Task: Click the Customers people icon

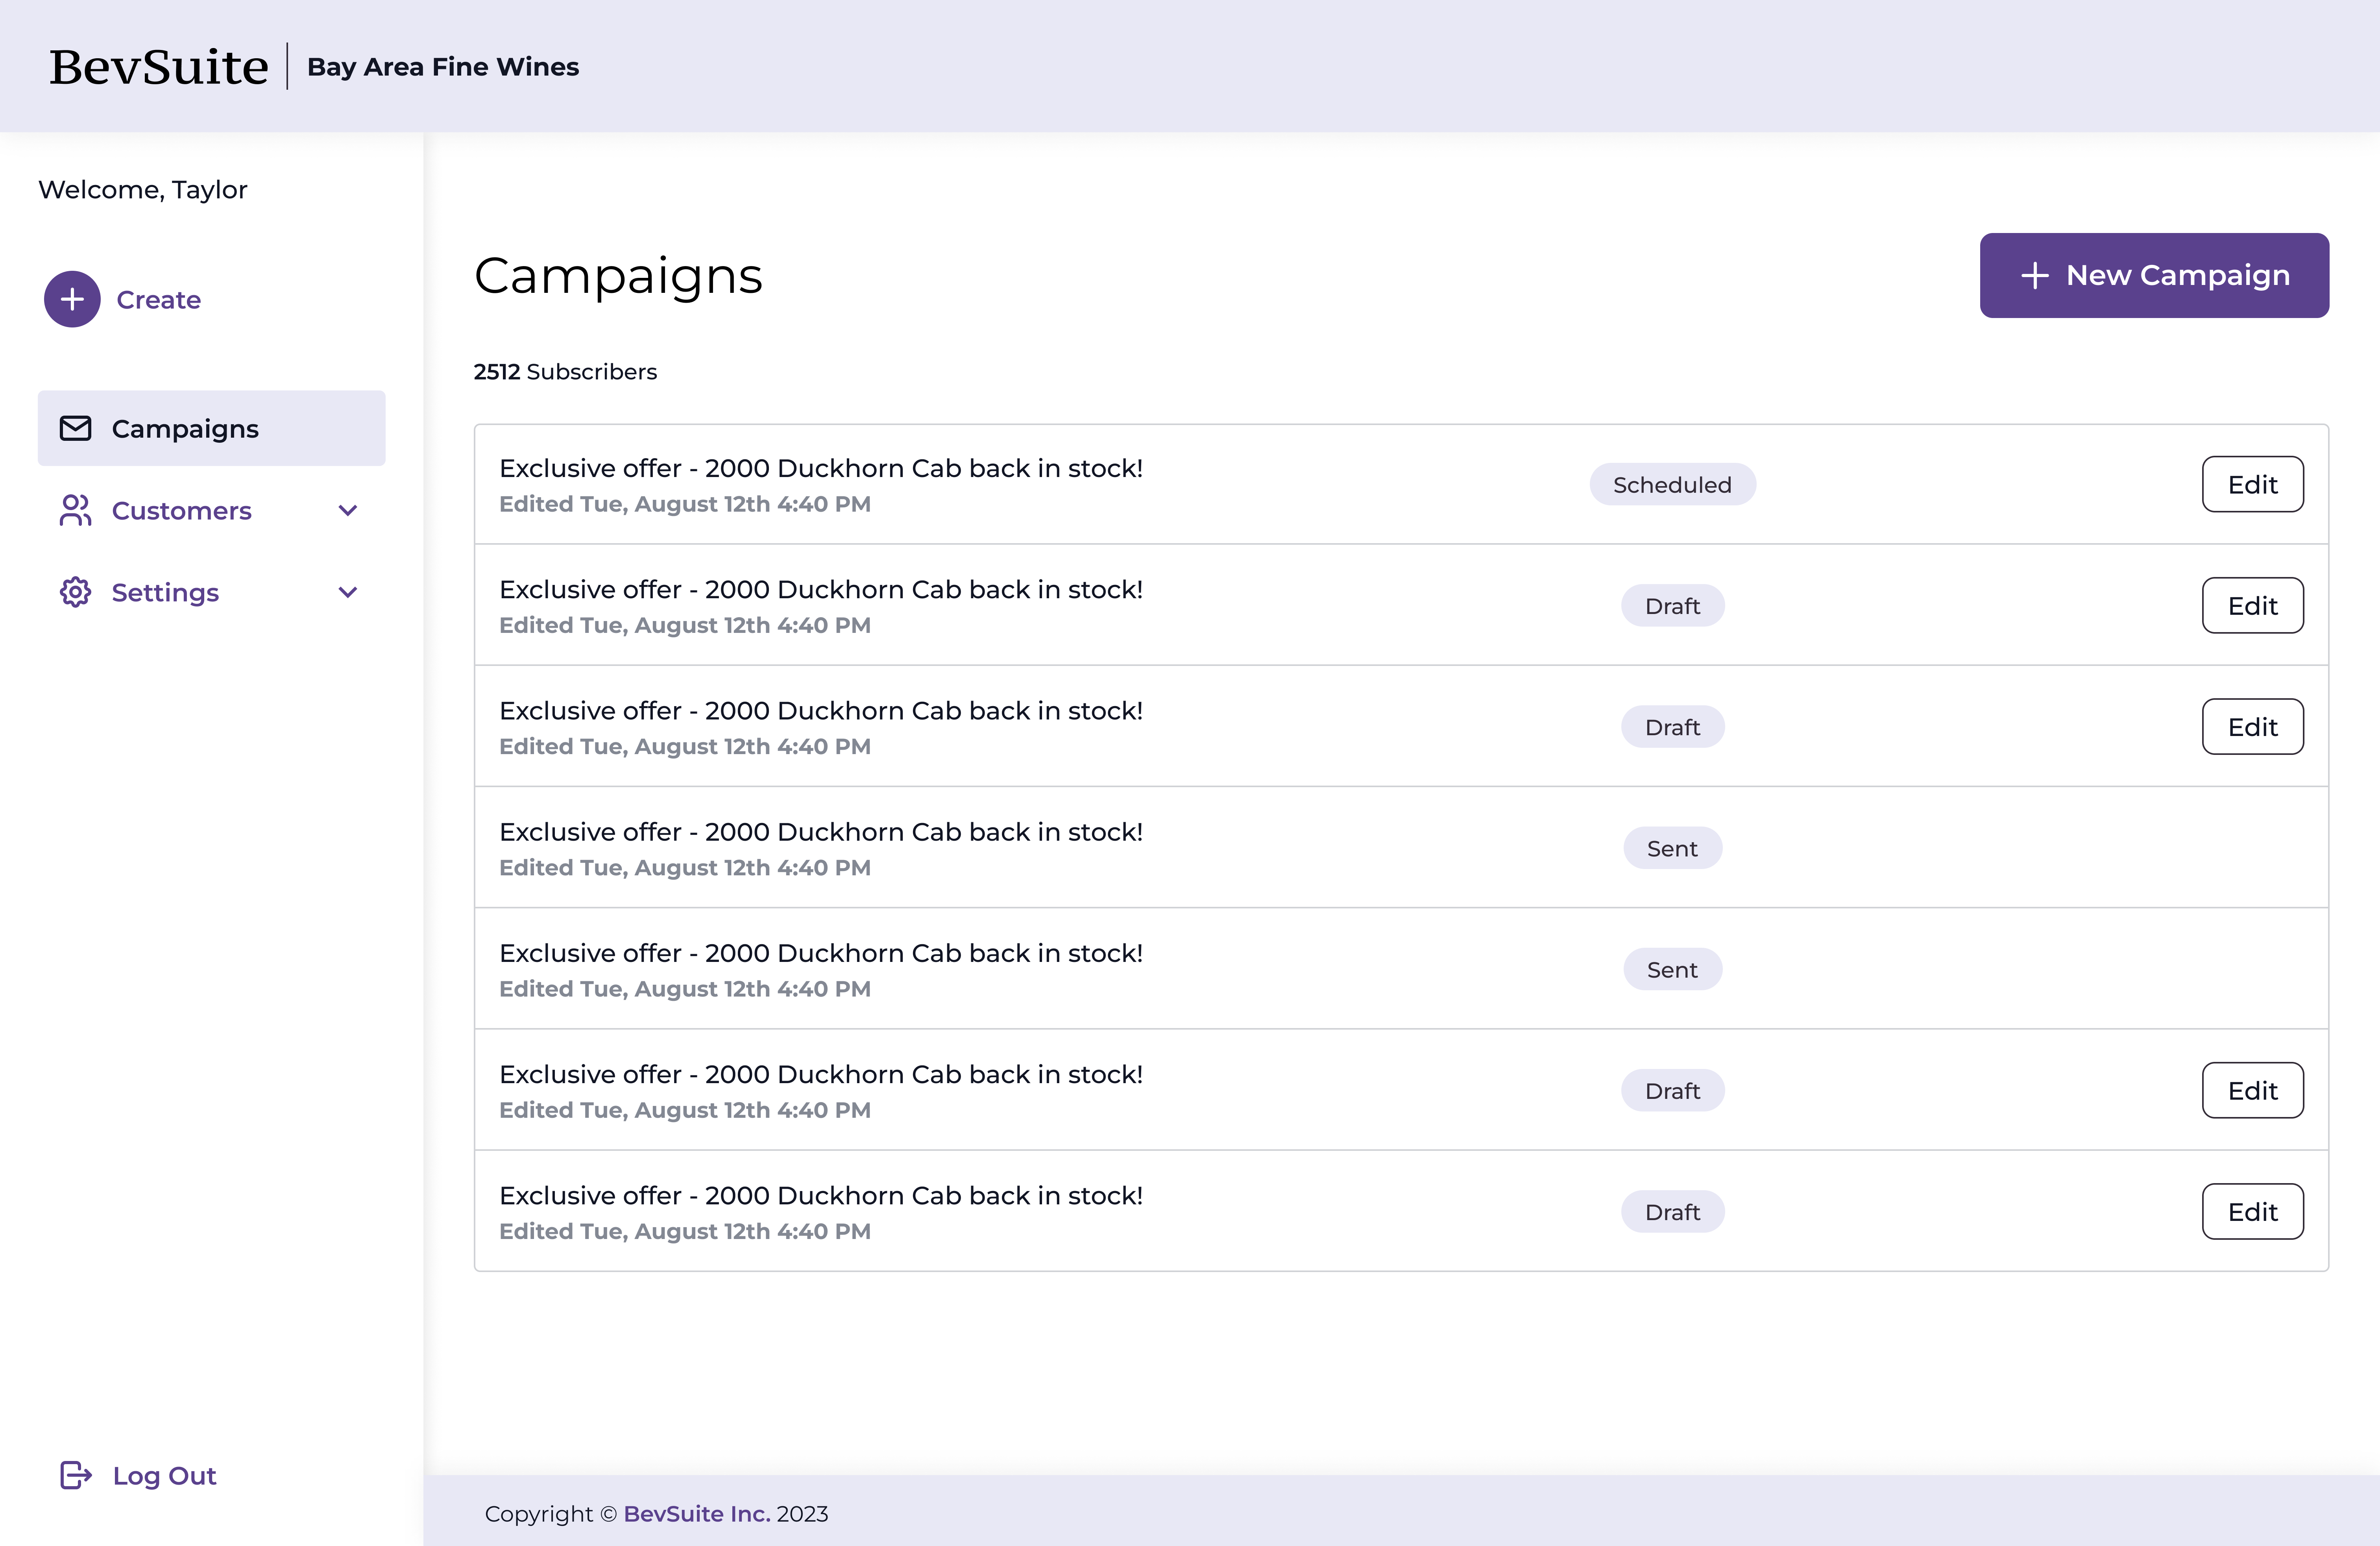Action: pos(75,510)
